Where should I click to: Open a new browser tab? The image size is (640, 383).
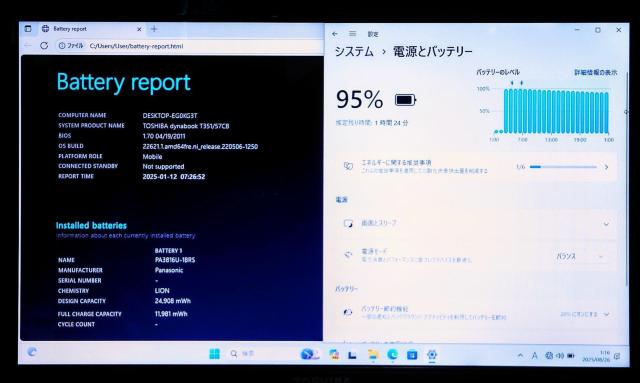(154, 29)
